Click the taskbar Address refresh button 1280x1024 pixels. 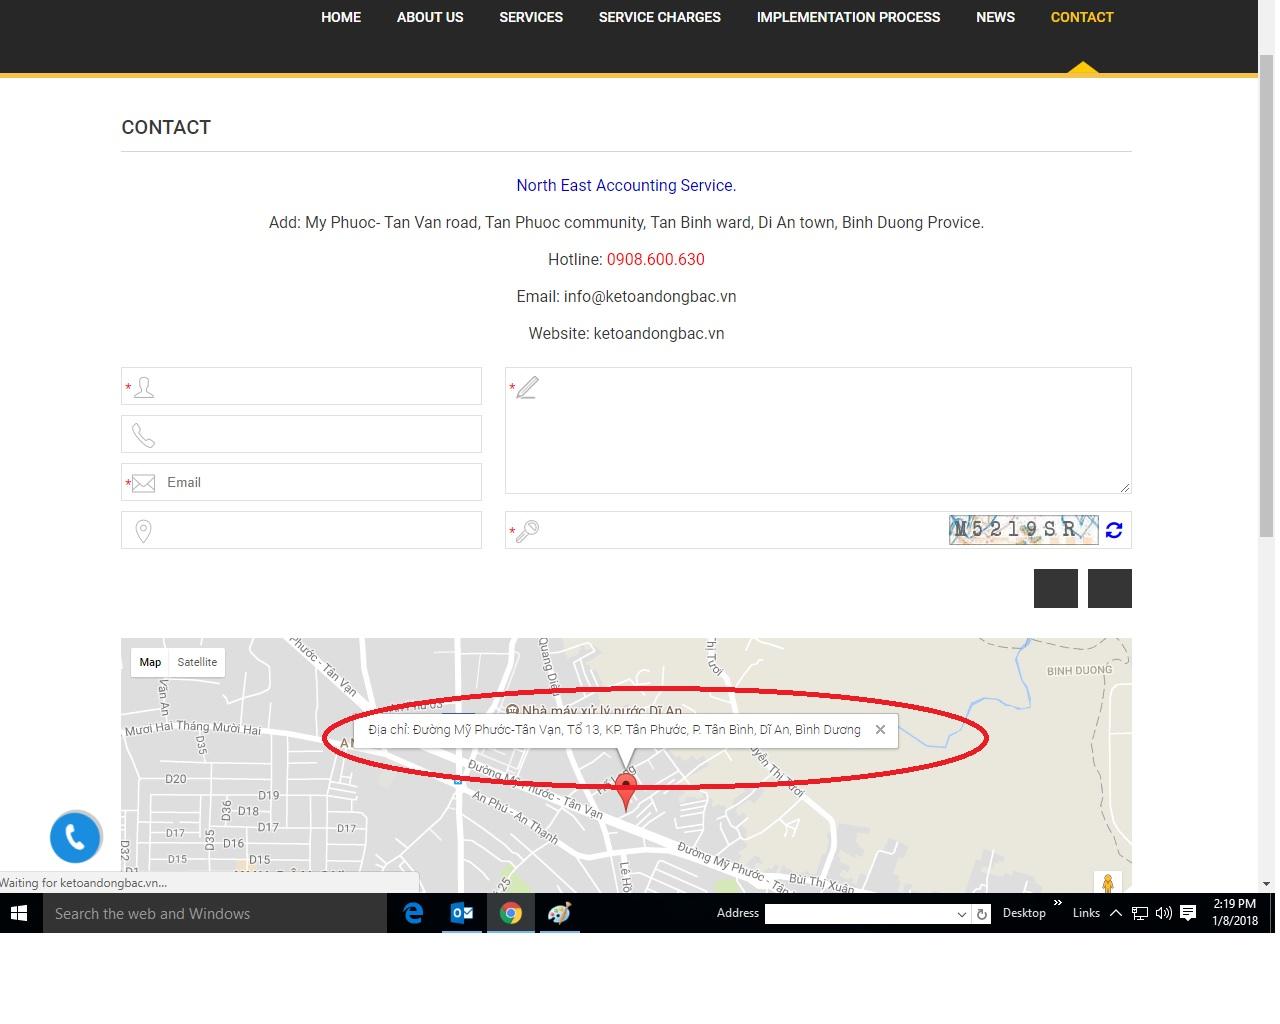(982, 914)
